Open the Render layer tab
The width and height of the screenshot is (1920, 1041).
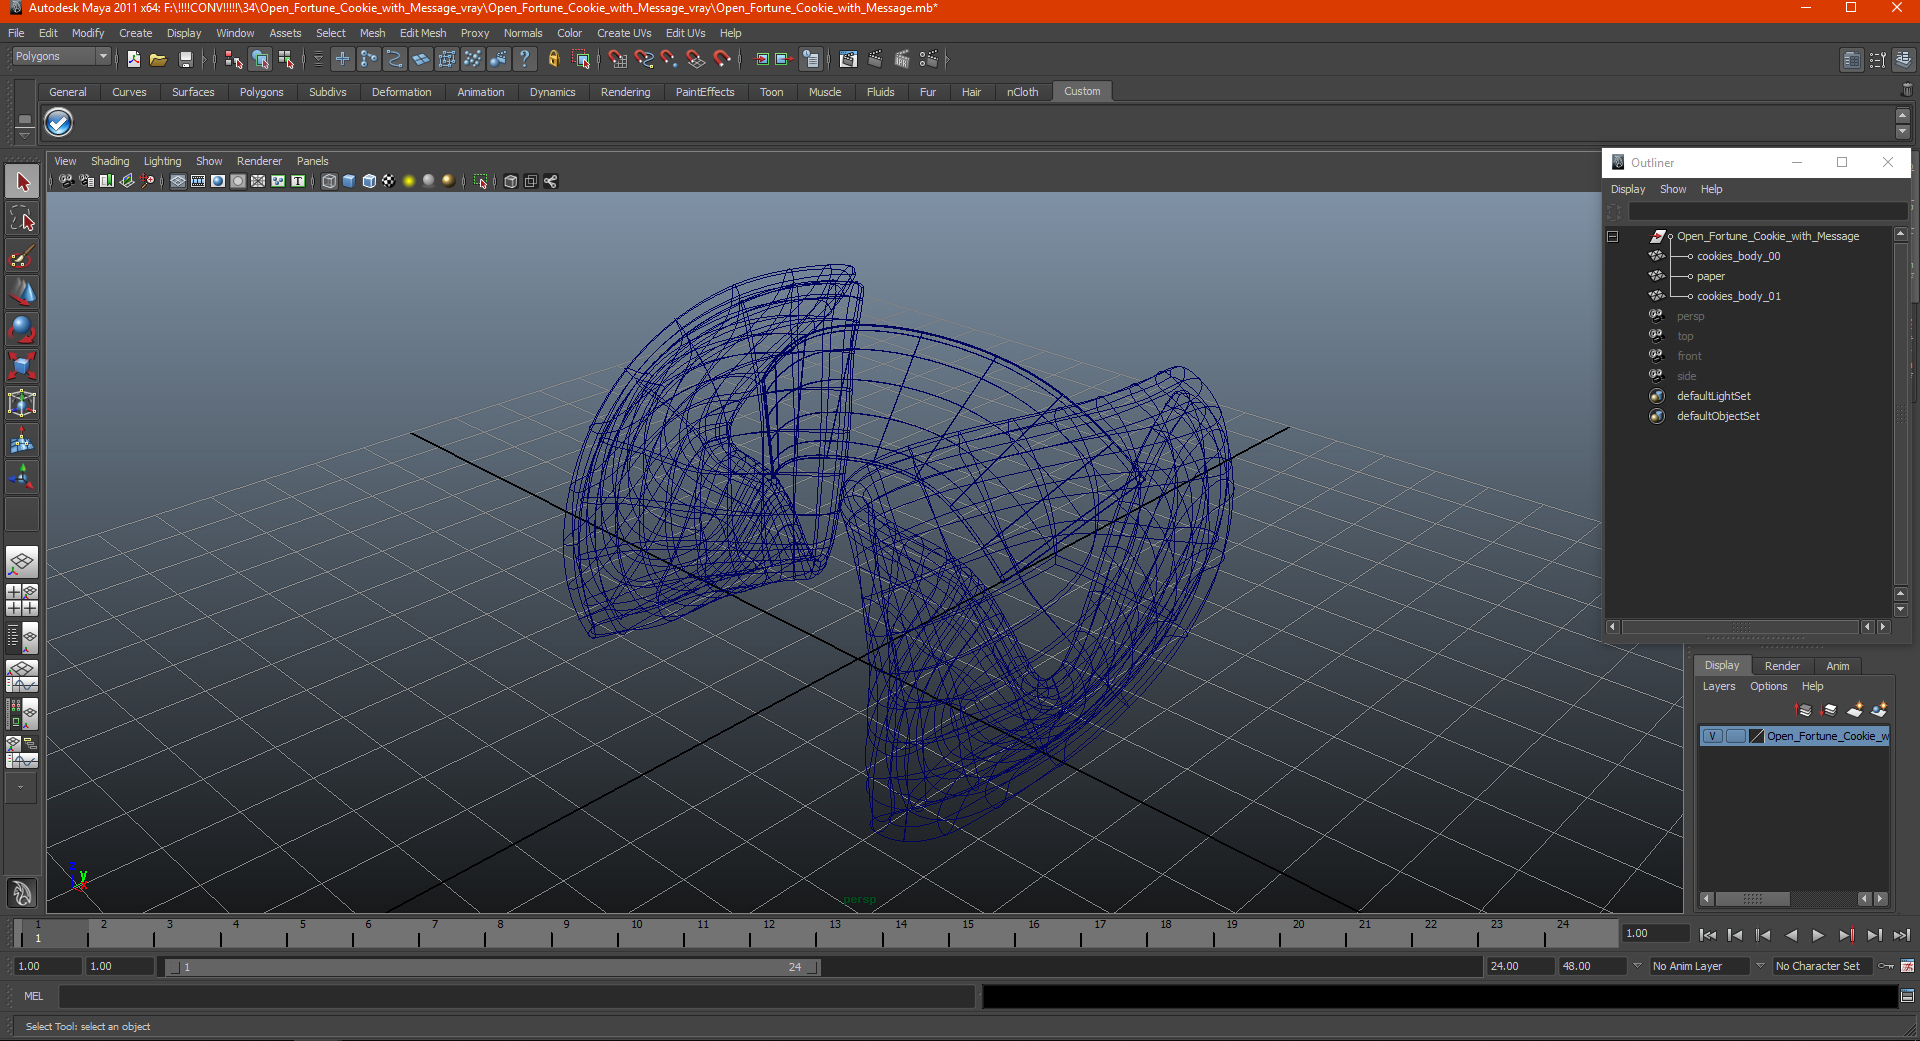click(1782, 666)
